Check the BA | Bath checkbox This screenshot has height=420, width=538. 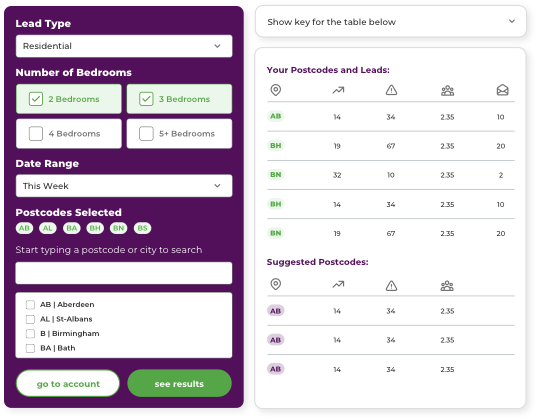coord(30,348)
